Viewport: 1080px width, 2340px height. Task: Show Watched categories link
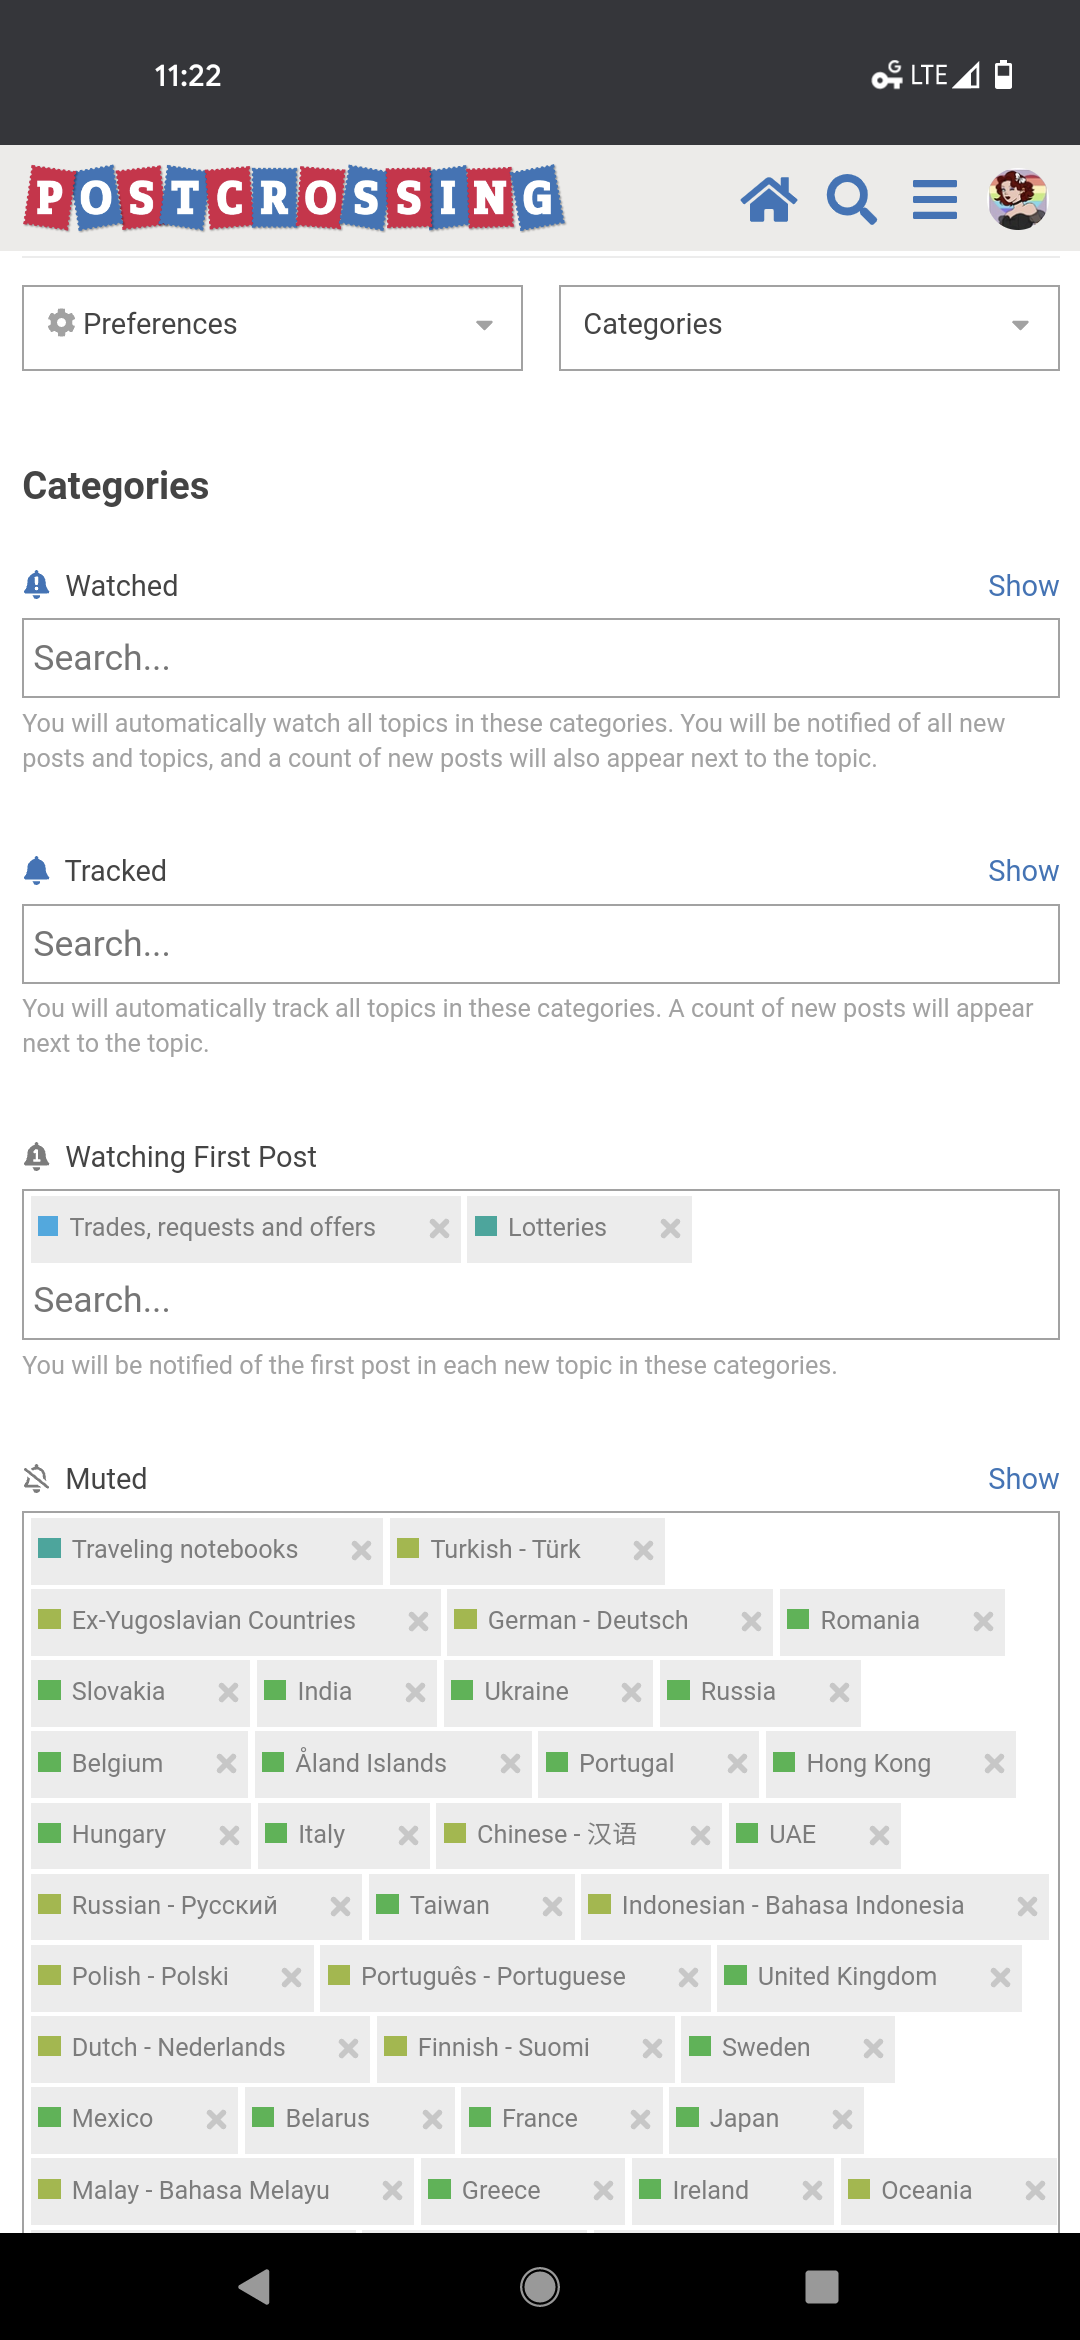tap(1023, 586)
